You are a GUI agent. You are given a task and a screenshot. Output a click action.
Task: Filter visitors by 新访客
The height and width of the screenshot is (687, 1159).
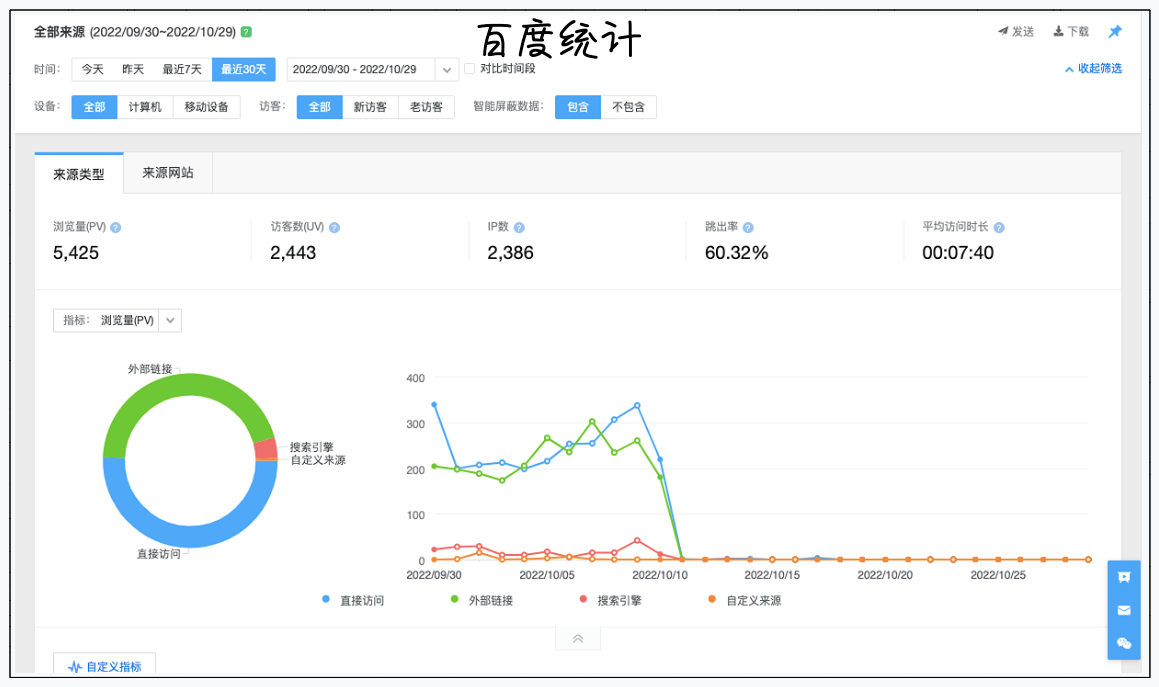(x=371, y=107)
